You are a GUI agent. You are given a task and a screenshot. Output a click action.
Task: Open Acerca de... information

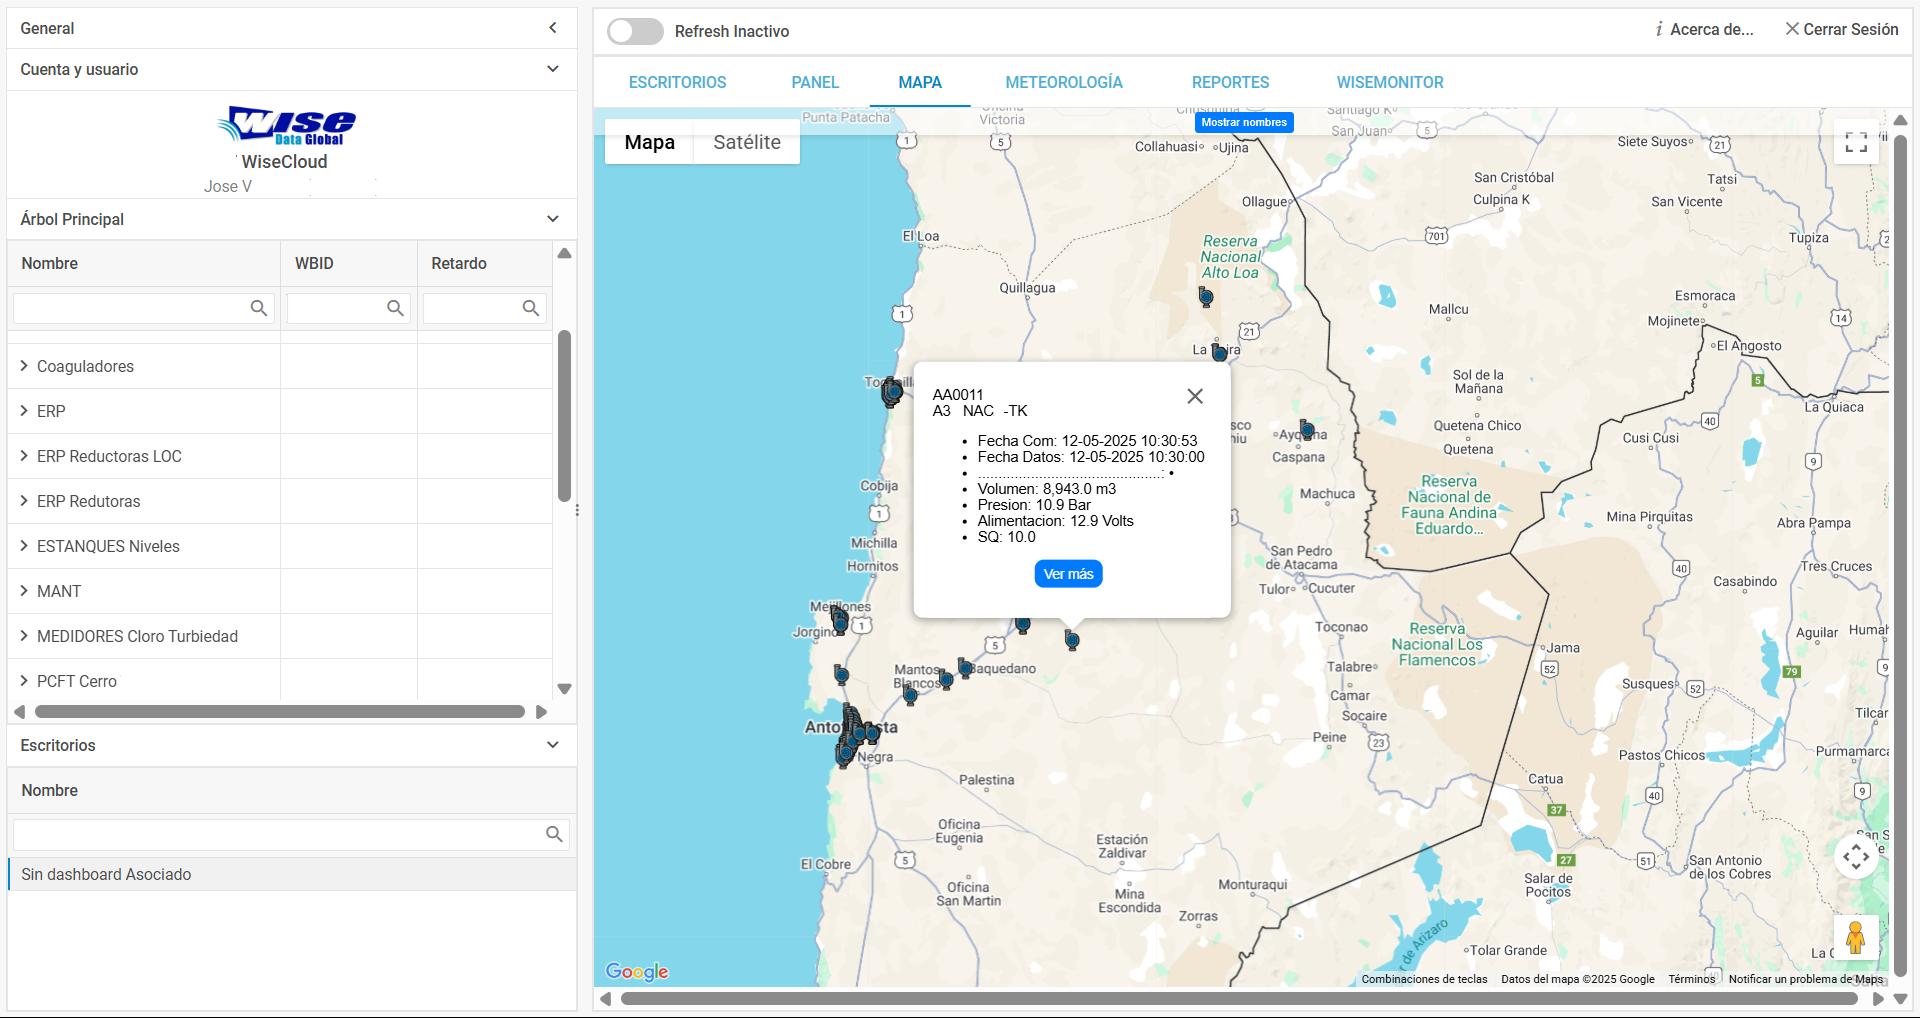click(1705, 30)
